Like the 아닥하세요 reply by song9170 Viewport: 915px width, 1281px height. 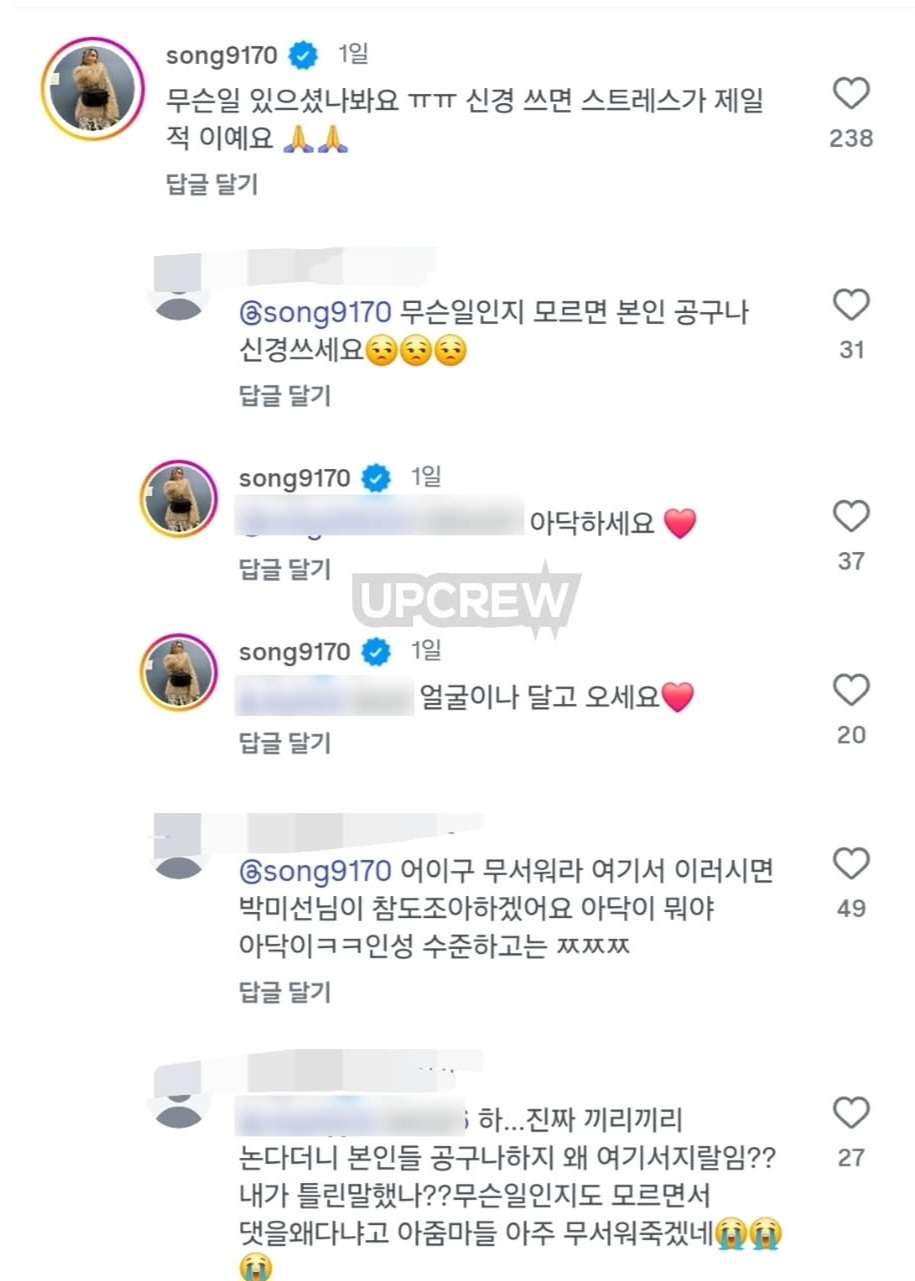(851, 517)
